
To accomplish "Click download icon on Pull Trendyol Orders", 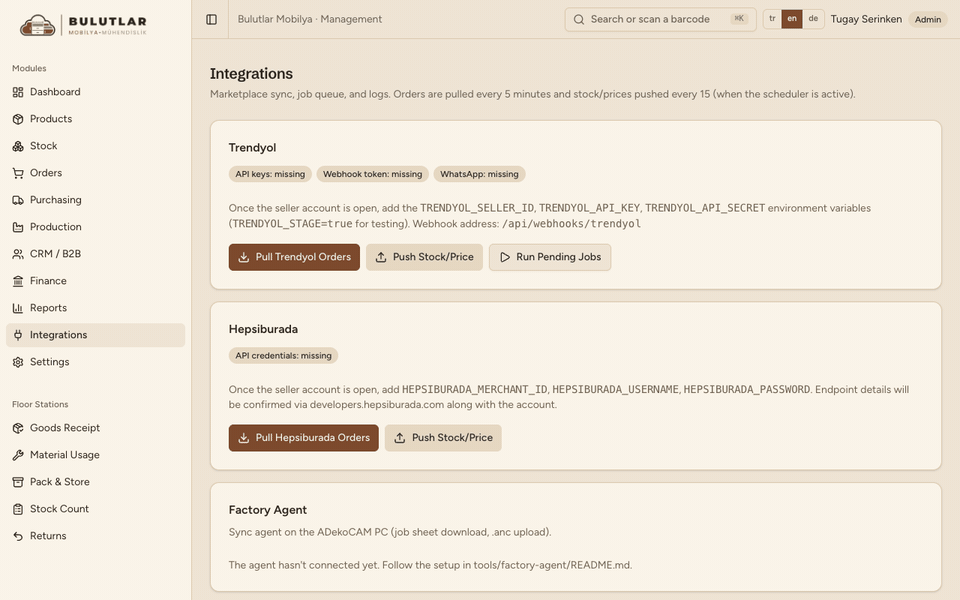I will coord(243,257).
